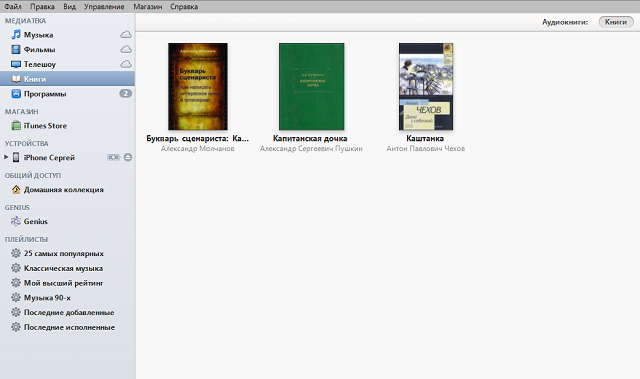Open the Программы app icon
Viewport: 640px width, 379px height.
point(16,94)
